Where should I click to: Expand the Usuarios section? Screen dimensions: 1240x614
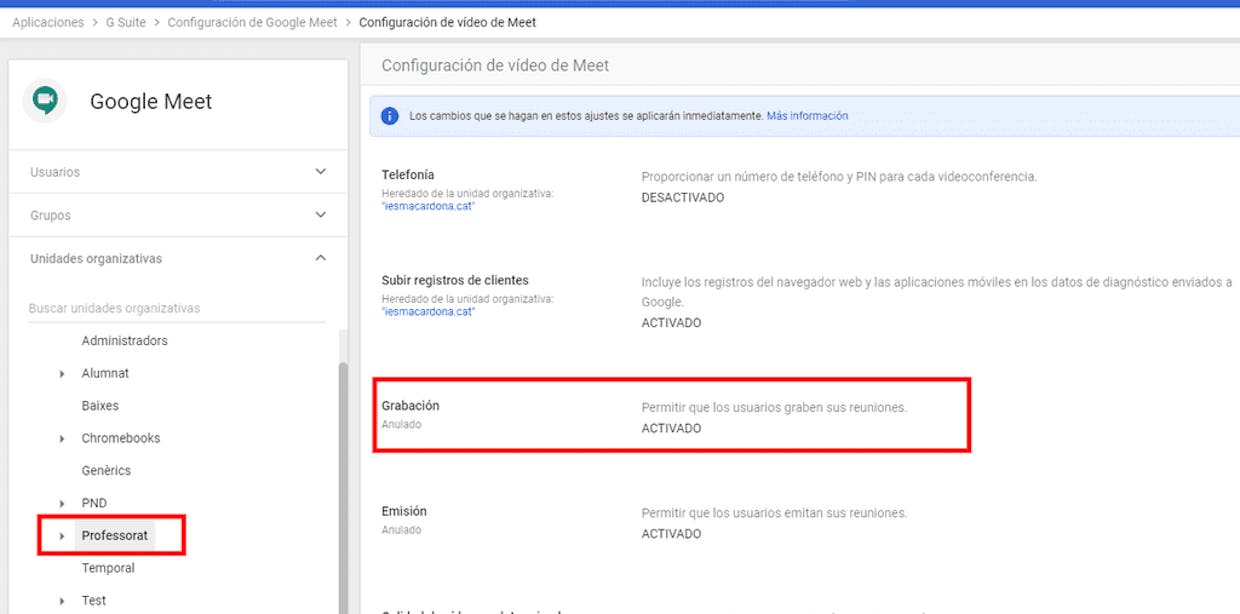tap(321, 172)
